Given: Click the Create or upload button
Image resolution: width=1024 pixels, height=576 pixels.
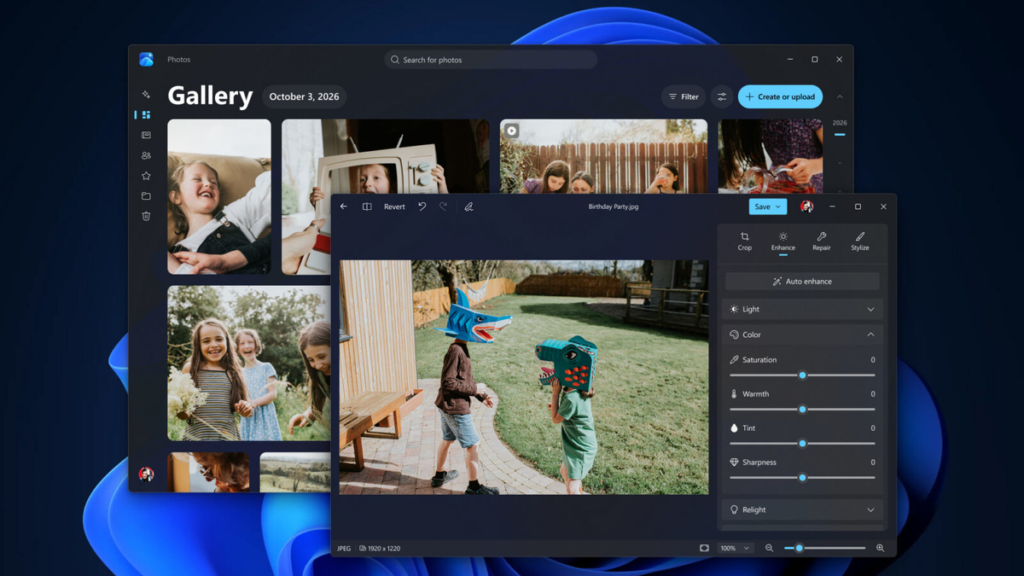Looking at the screenshot, I should pos(780,97).
